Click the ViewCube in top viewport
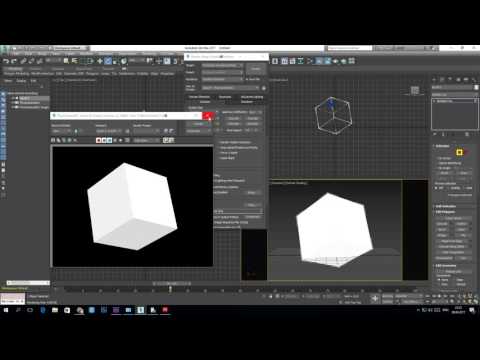The height and width of the screenshot is (360, 480). pos(415,90)
